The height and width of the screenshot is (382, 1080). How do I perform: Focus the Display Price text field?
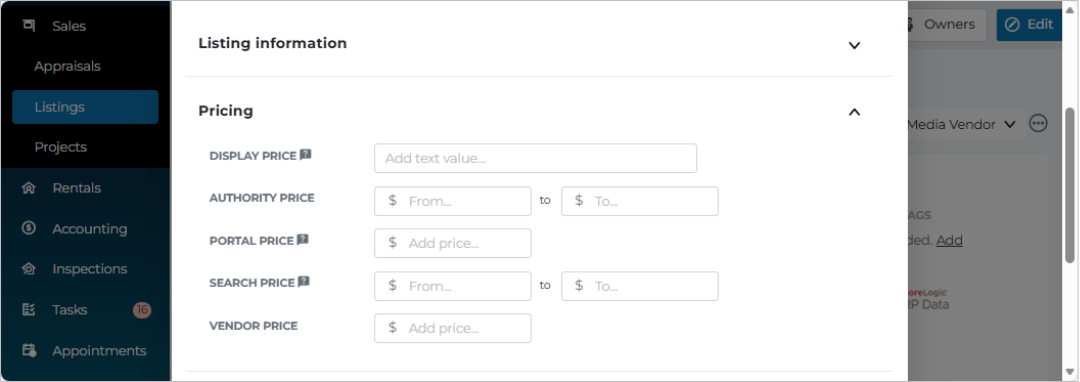pyautogui.click(x=535, y=158)
